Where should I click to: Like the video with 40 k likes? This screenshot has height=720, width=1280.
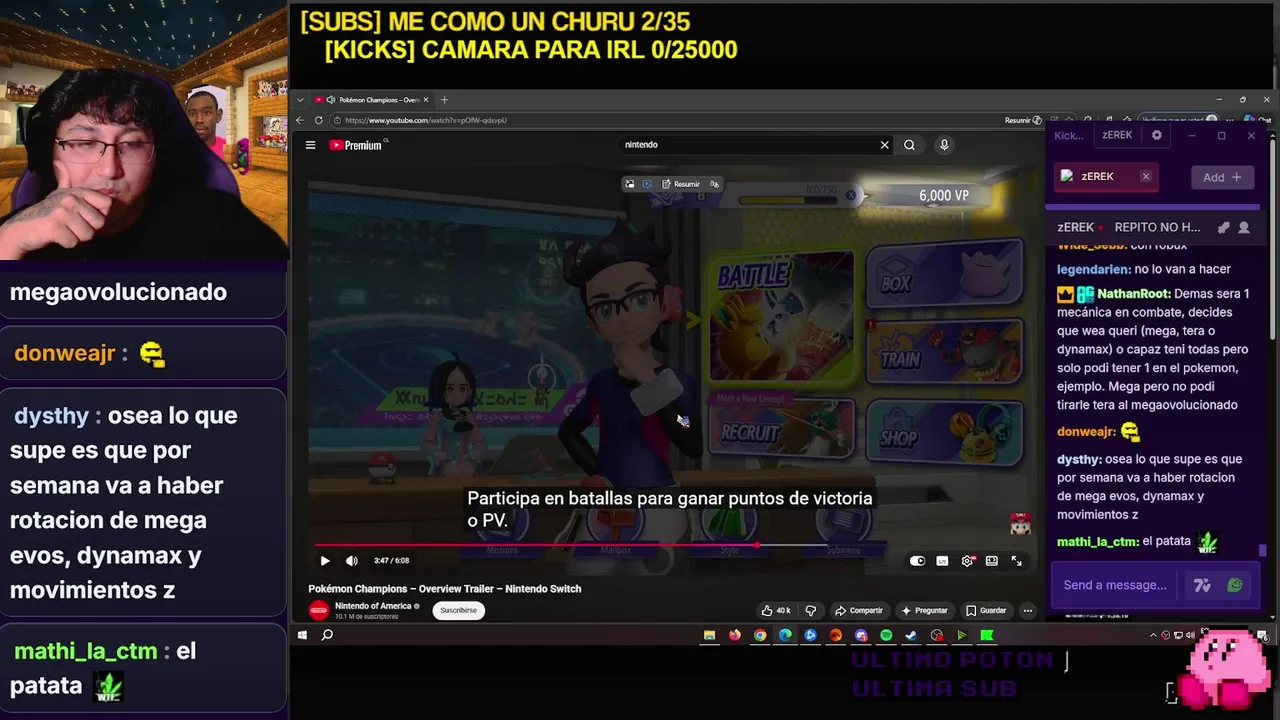pyautogui.click(x=775, y=610)
